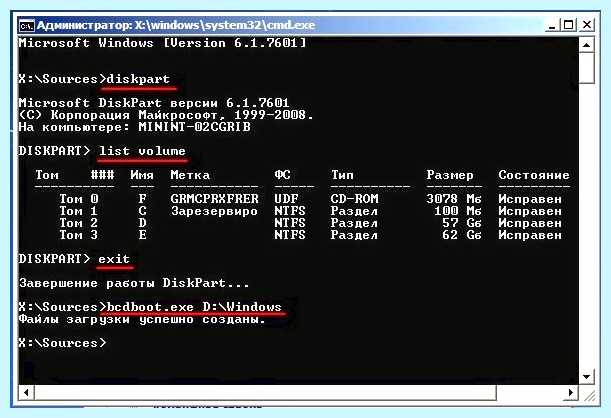Click the '62 Гб' size value

tap(462, 235)
